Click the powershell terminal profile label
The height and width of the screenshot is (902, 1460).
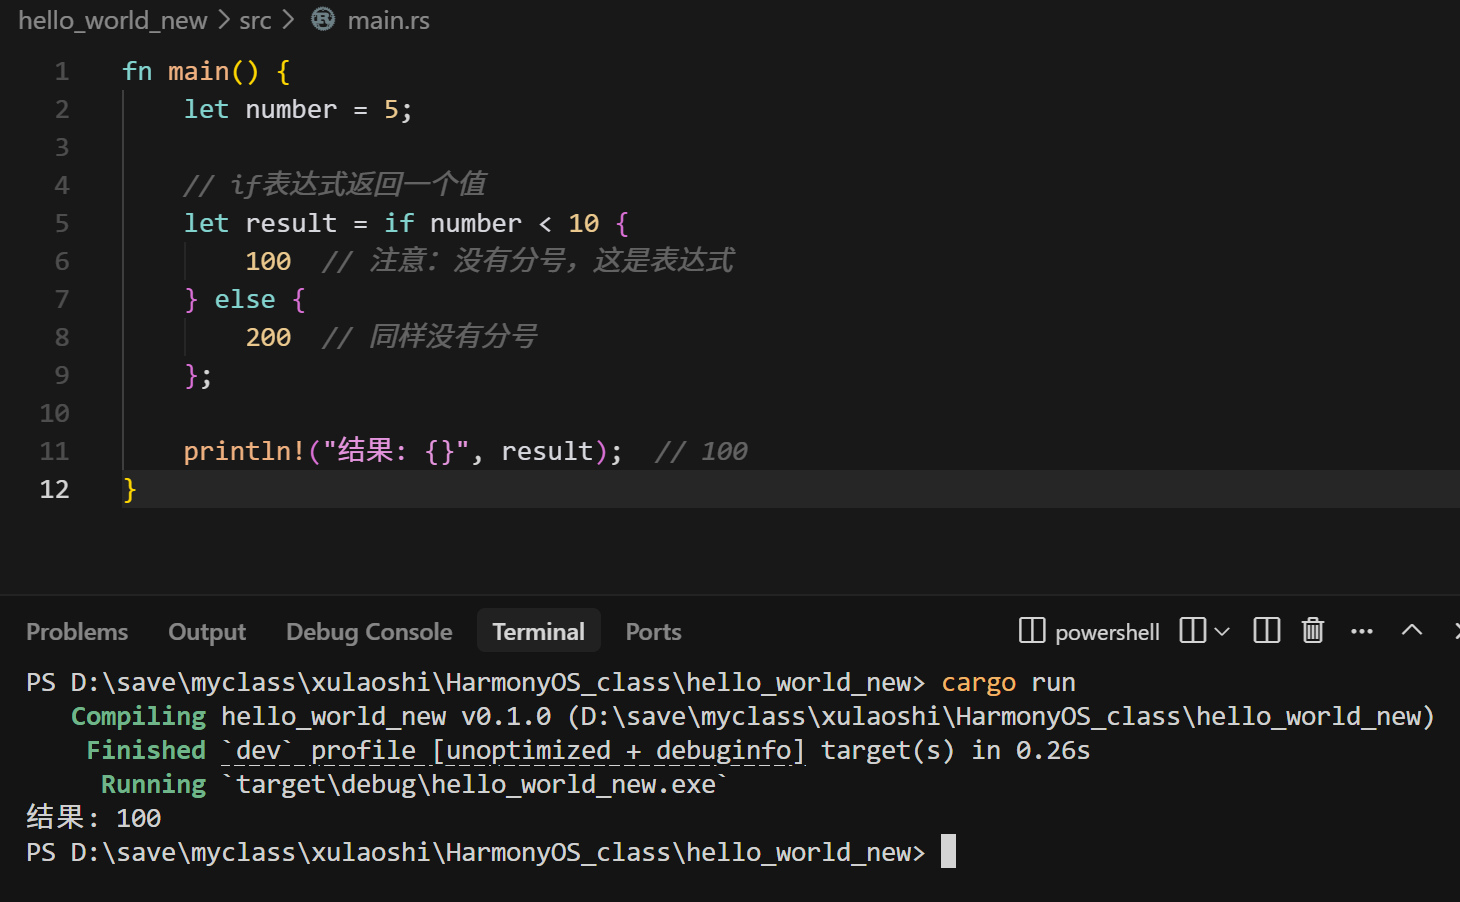[x=1107, y=632]
